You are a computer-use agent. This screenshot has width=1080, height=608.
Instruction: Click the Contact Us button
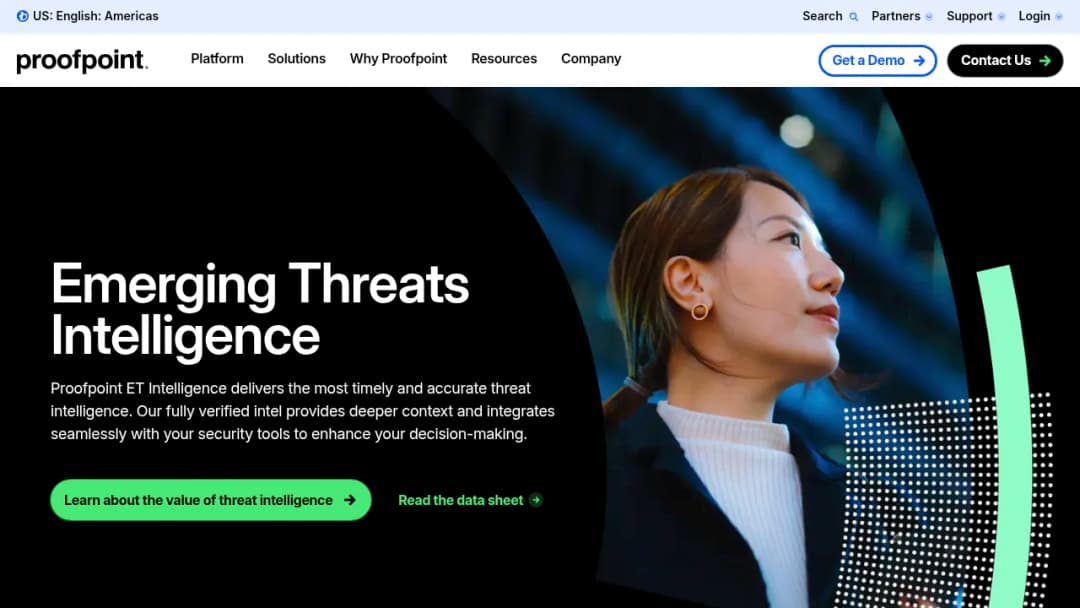(x=1005, y=61)
